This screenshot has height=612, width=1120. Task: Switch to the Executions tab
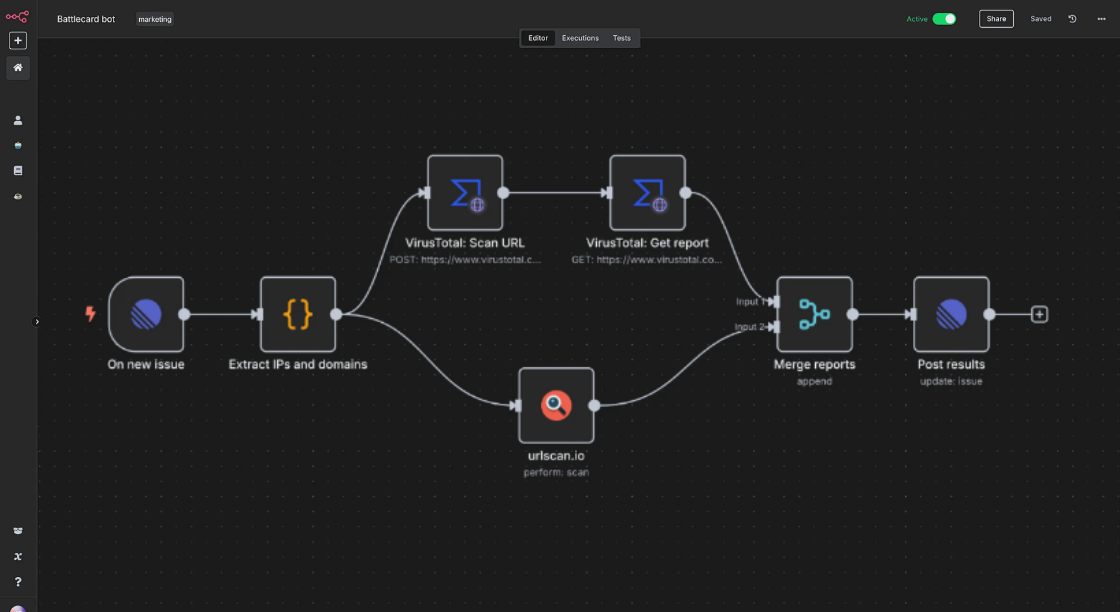580,38
